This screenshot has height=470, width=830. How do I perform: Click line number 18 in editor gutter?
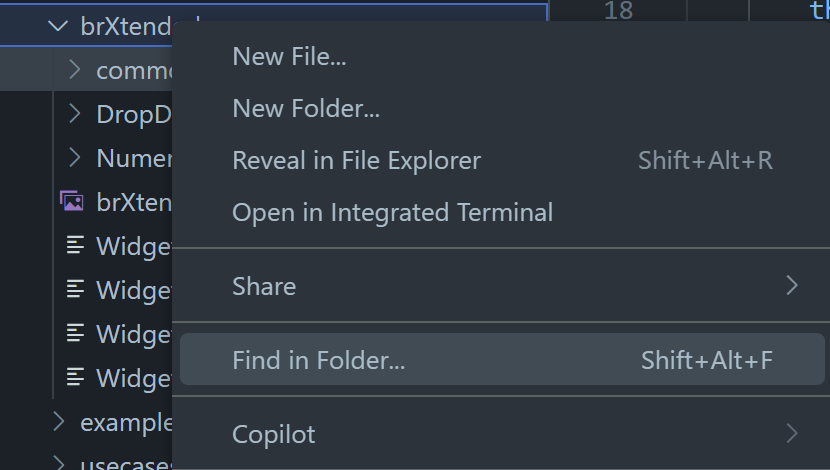tap(618, 11)
